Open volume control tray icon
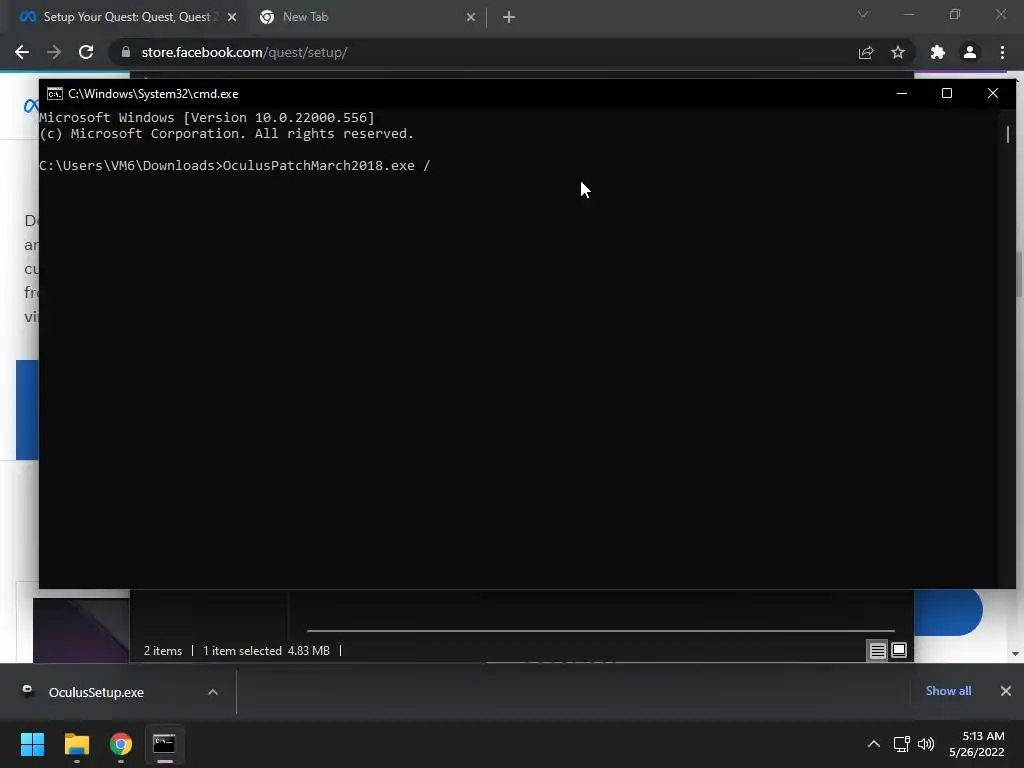1024x768 pixels. pos(926,744)
